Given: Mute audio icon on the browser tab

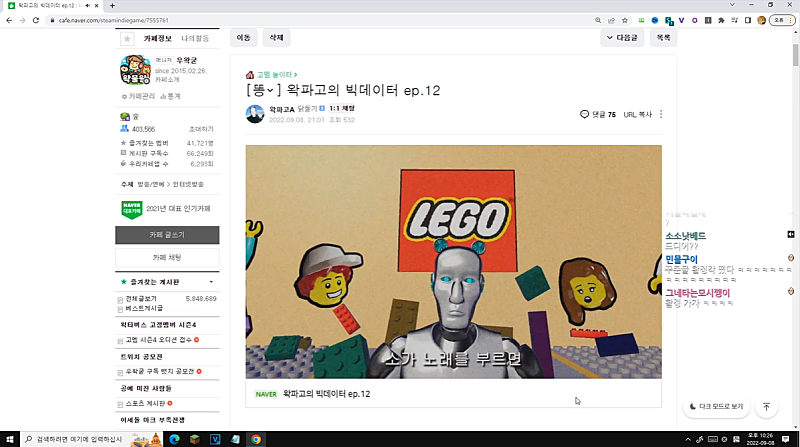Looking at the screenshot, I should coord(88,6).
